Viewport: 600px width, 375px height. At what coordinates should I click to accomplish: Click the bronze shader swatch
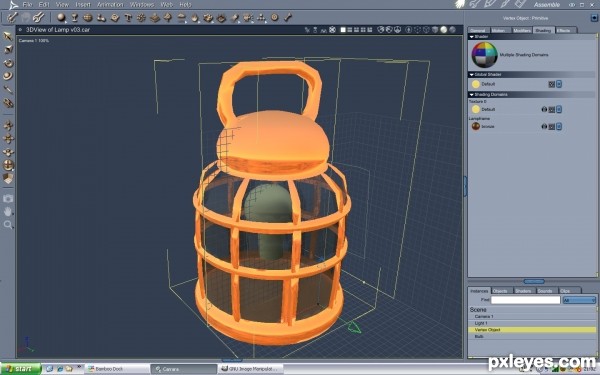click(x=476, y=126)
